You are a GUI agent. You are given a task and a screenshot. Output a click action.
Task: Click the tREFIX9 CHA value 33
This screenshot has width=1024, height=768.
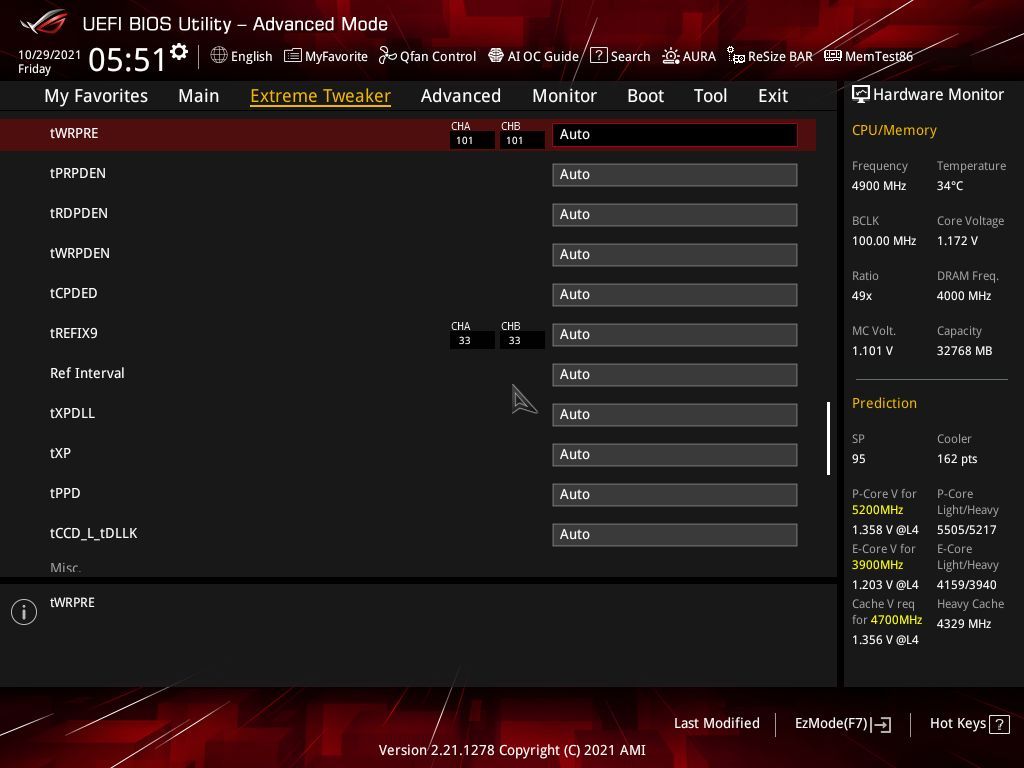[x=472, y=340]
